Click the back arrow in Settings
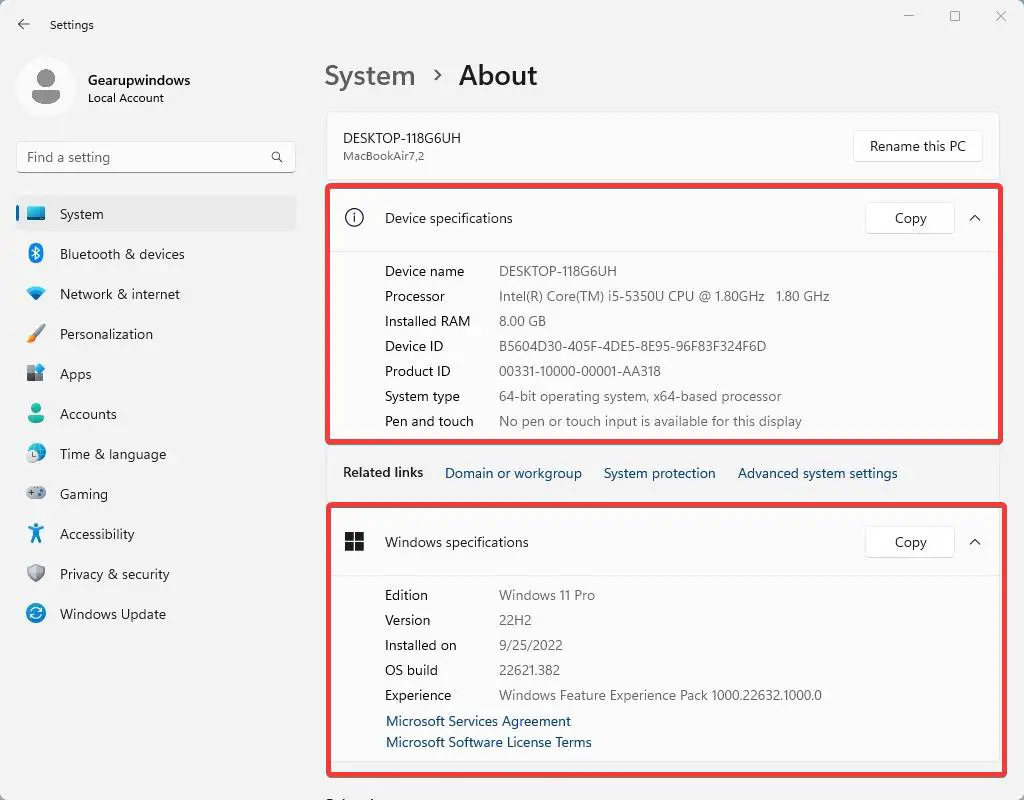Screen dimensions: 1024x800 coord(24,24)
